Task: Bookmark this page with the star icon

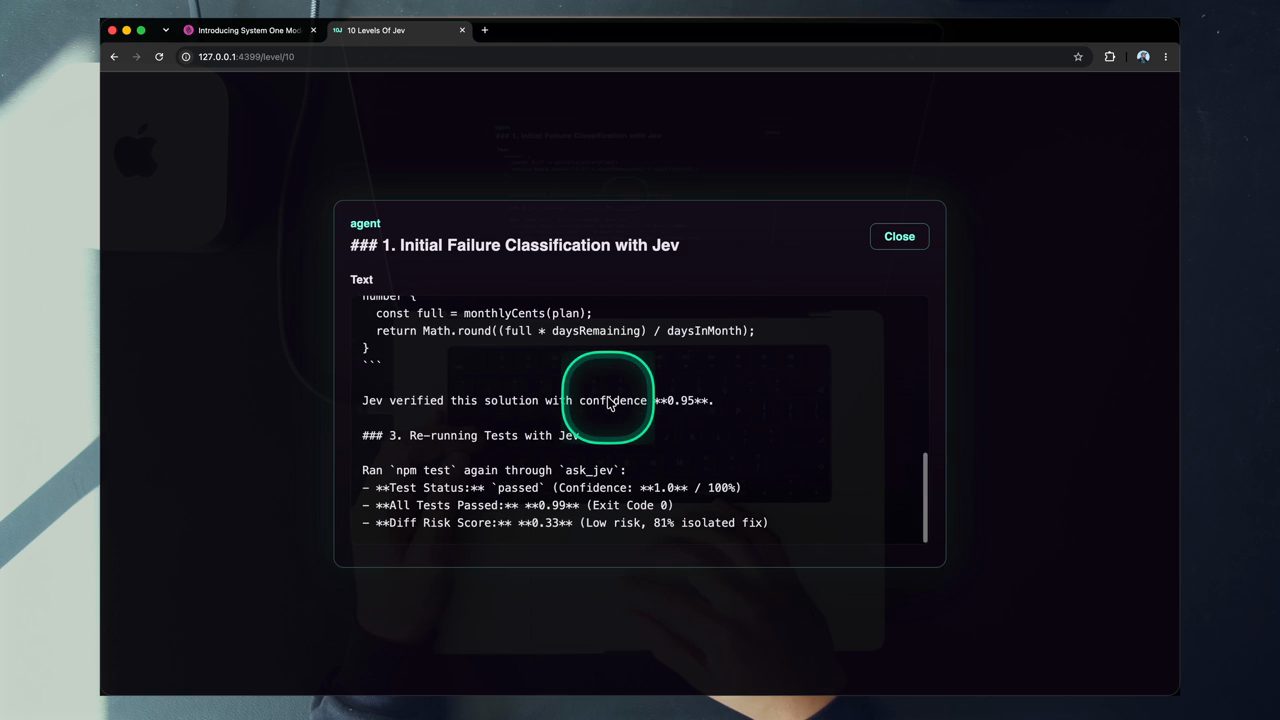Action: [1078, 57]
